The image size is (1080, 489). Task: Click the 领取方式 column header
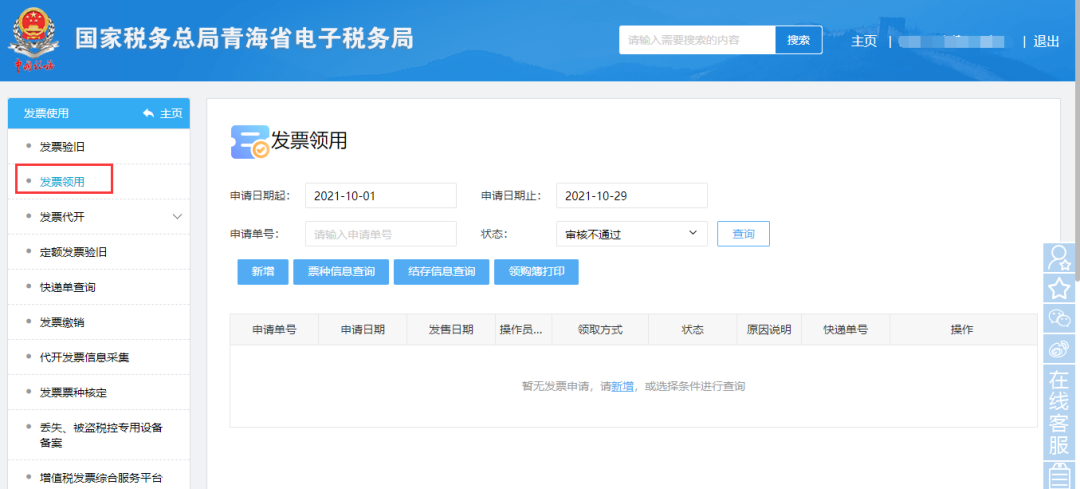point(600,329)
